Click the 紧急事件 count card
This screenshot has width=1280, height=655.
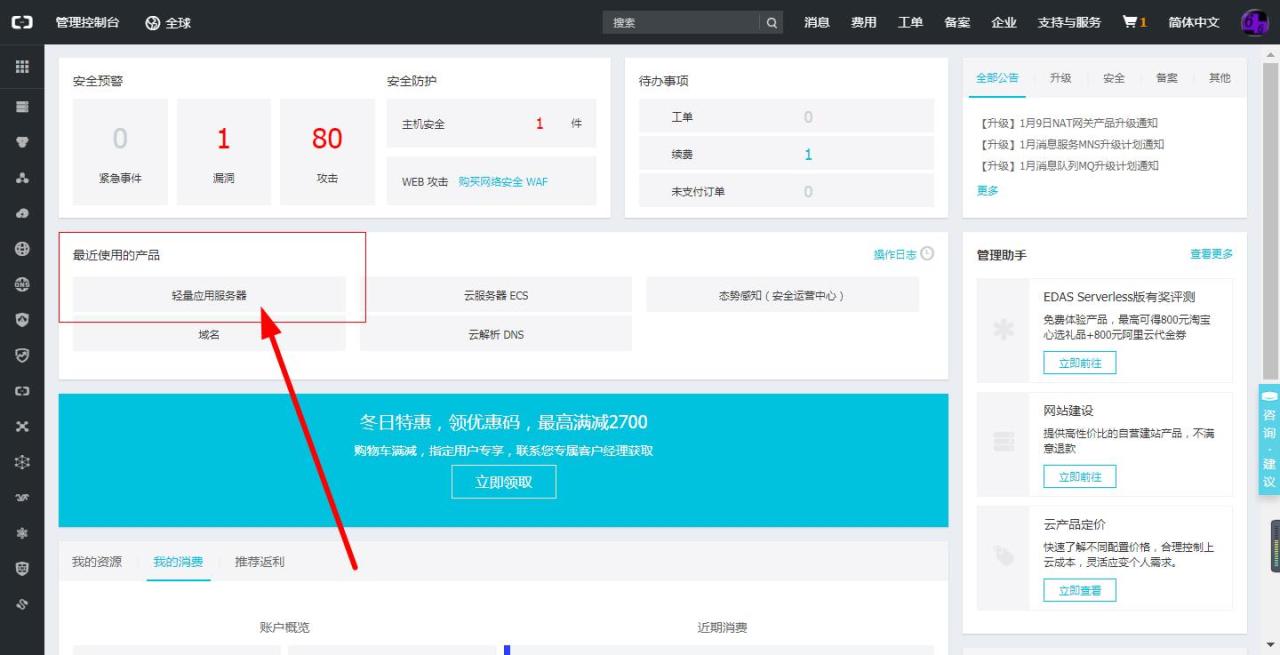click(x=120, y=151)
